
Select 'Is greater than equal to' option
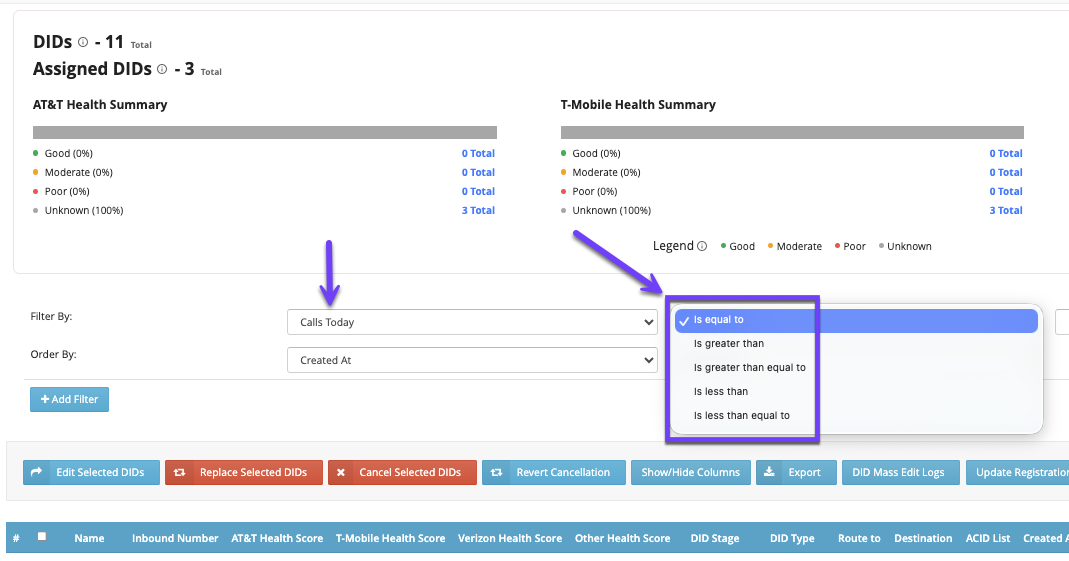[749, 368]
